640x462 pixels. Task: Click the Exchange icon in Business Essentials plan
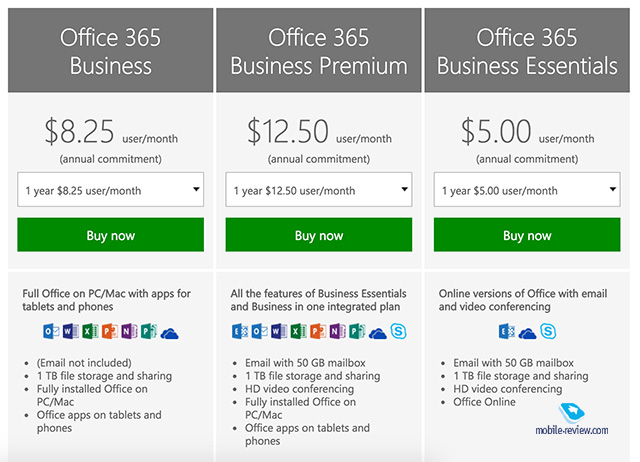tap(507, 331)
